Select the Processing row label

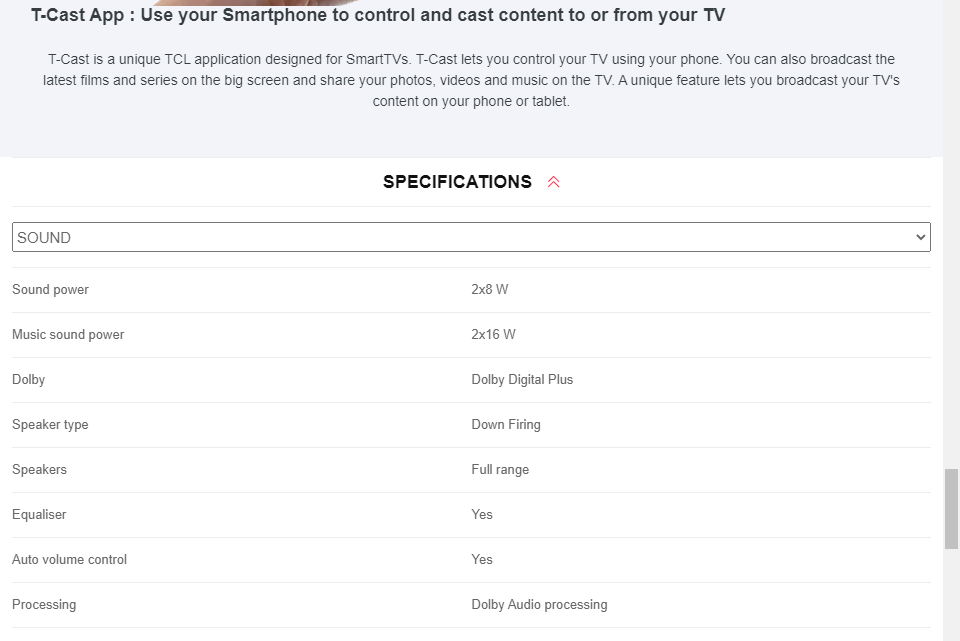pyautogui.click(x=44, y=604)
